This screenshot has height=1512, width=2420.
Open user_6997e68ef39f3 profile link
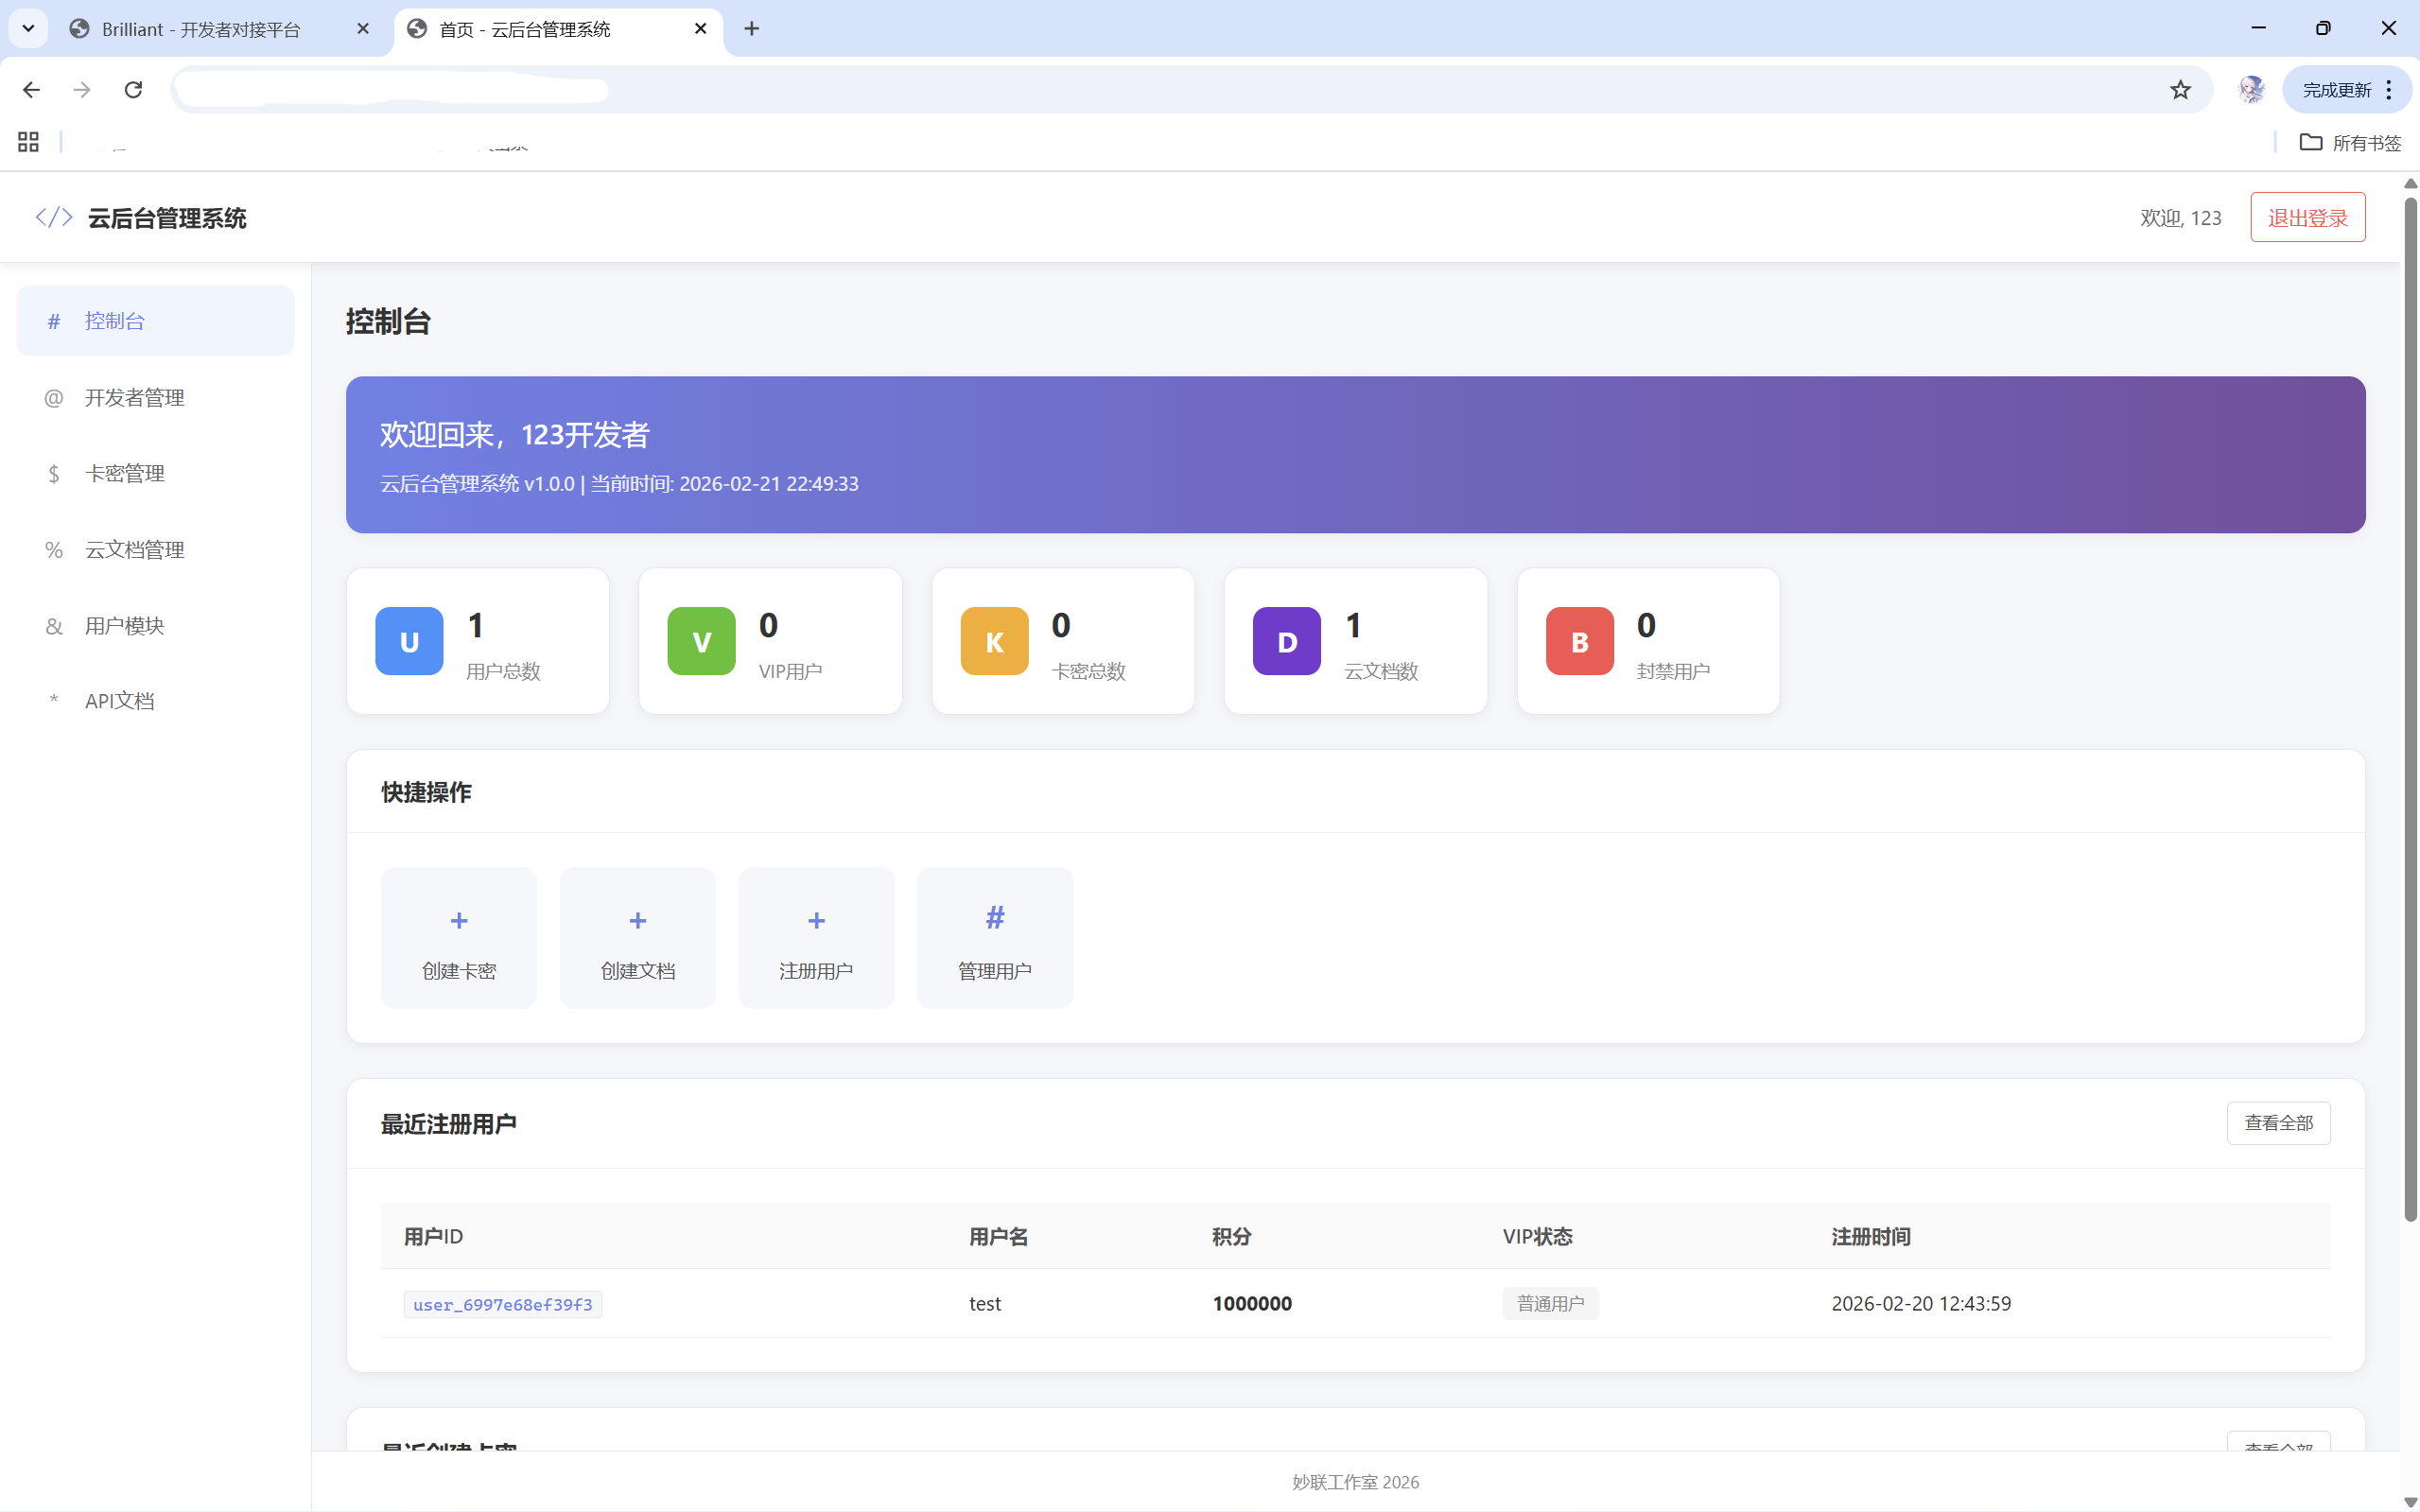[502, 1304]
